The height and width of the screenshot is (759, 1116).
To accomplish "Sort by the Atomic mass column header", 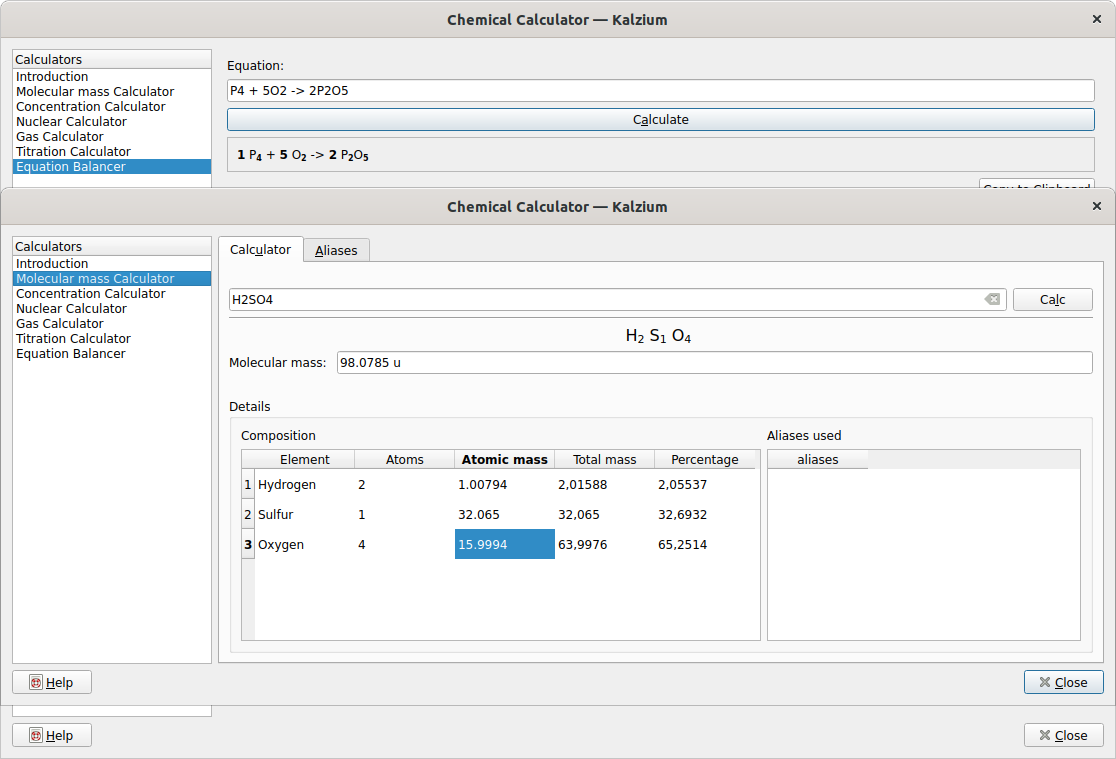I will click(x=504, y=460).
